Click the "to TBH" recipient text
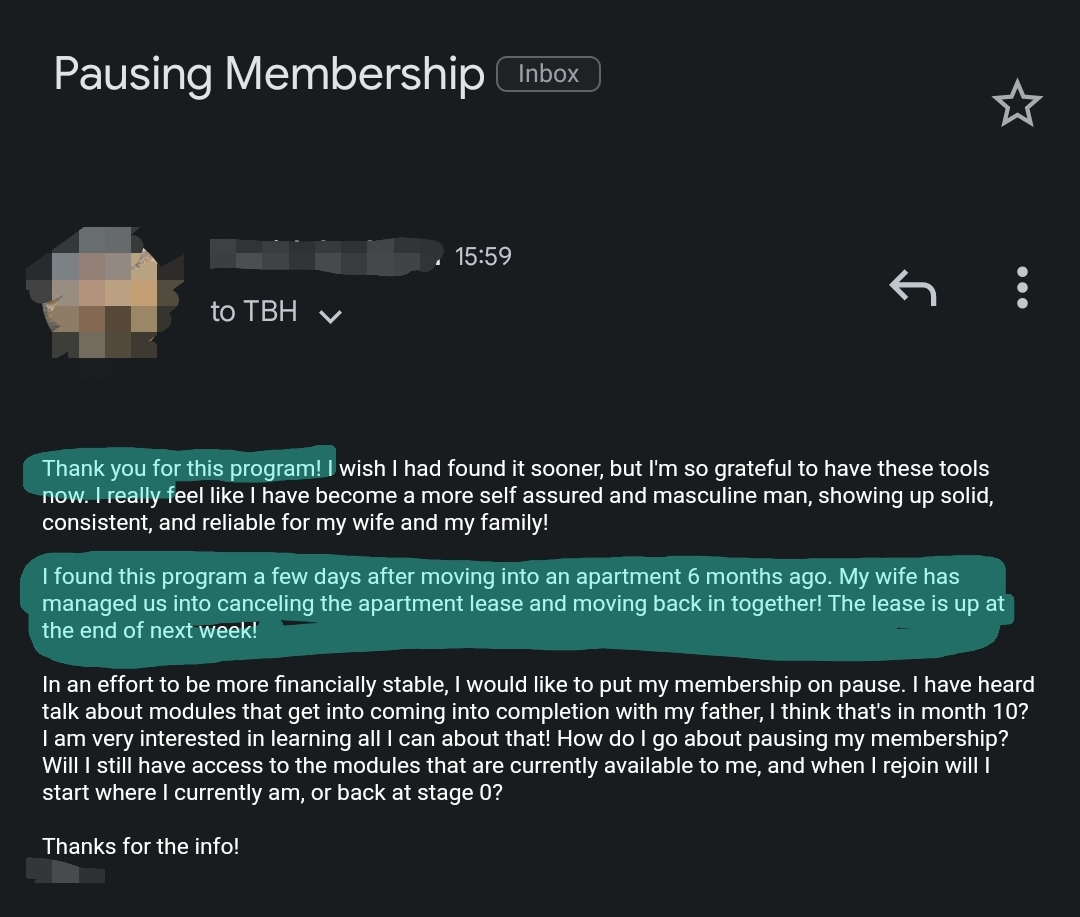1080x917 pixels. click(x=254, y=312)
